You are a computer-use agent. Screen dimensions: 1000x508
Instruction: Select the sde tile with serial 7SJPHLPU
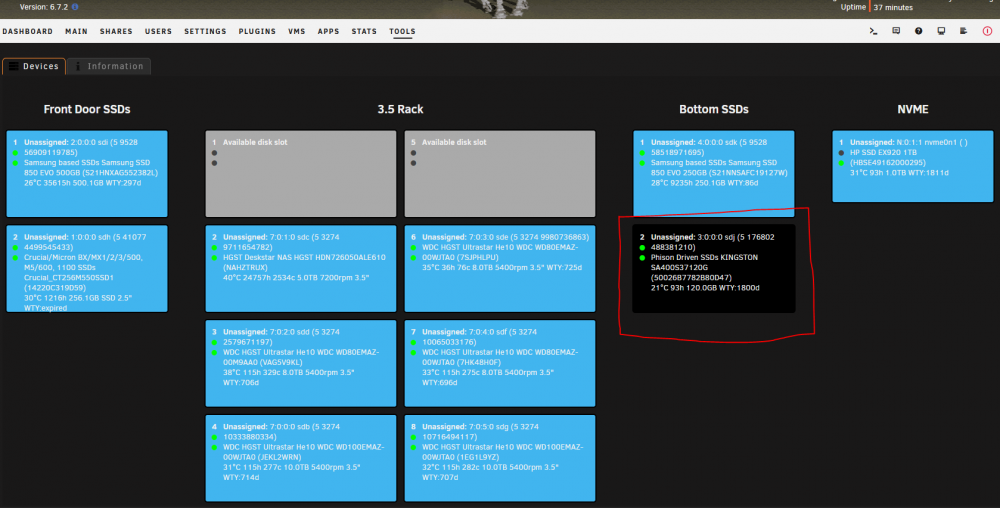tap(499, 268)
